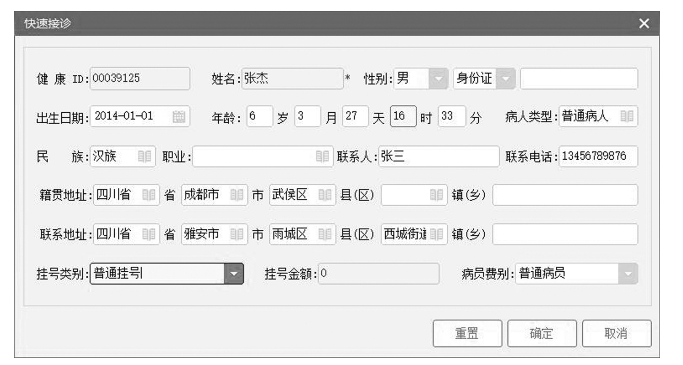Focus the 挂号金额 field showing 0

(x=379, y=274)
